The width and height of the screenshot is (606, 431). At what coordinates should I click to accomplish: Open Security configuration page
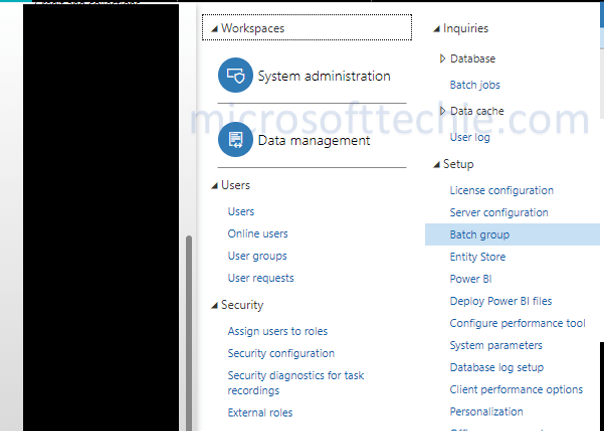[x=281, y=353]
